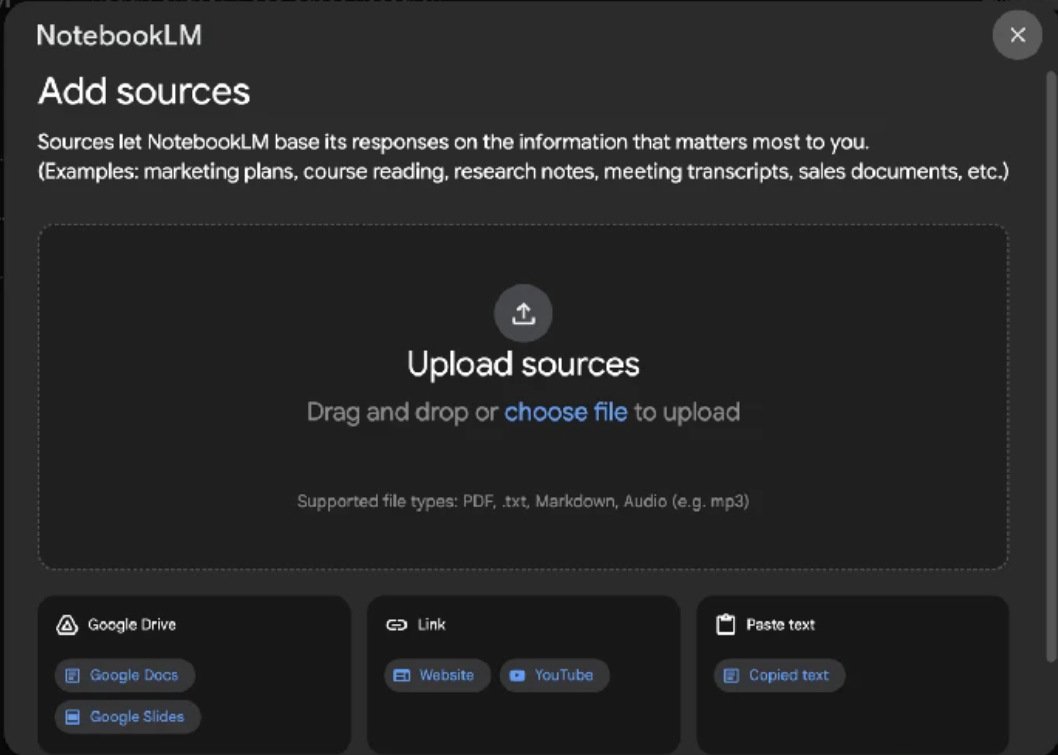
Task: Click the slide icon in Google Slides chip
Action: tap(72, 717)
